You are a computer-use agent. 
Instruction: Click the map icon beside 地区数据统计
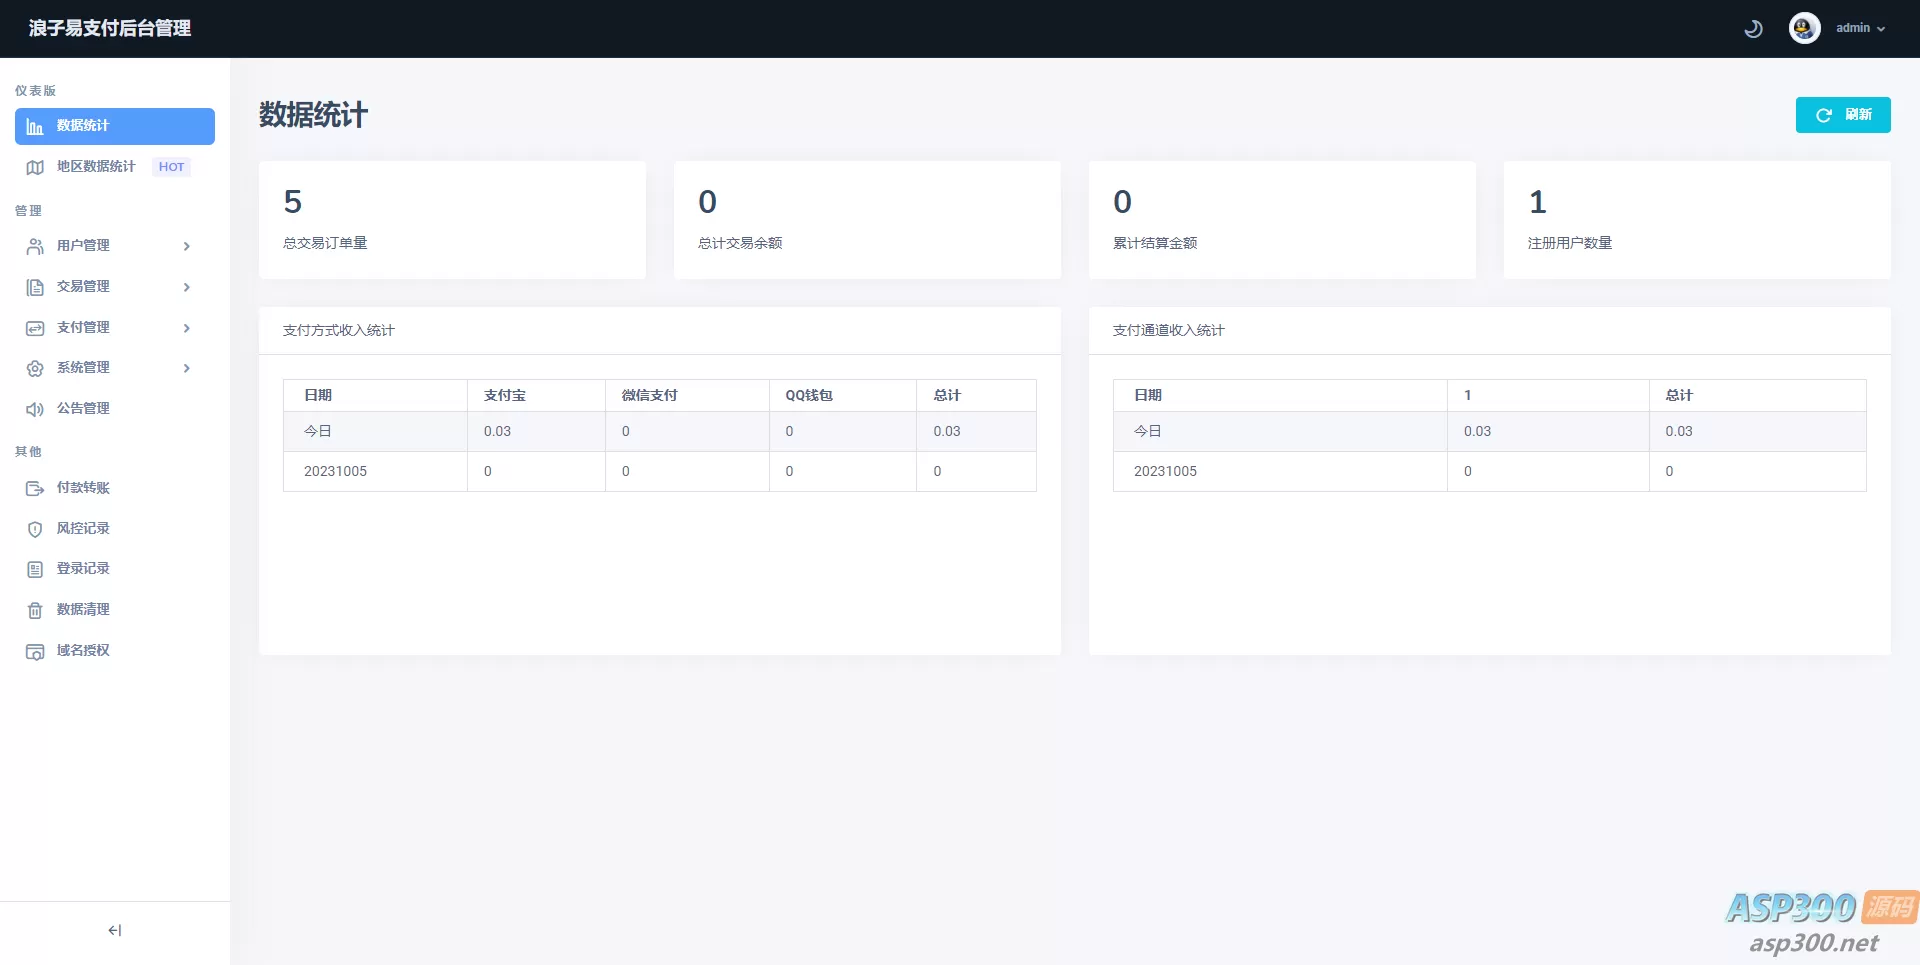(x=35, y=167)
